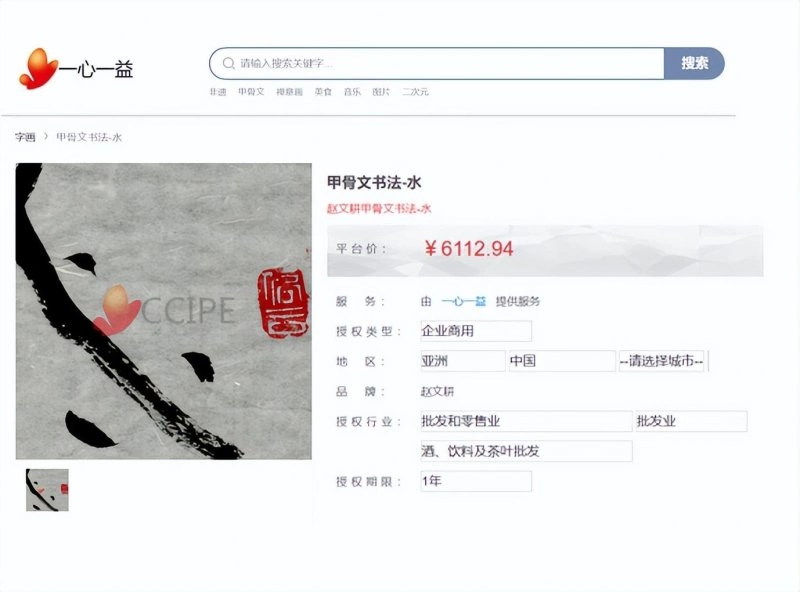The image size is (800, 592).
Task: Click the price ¥6112.94
Action: [469, 249]
